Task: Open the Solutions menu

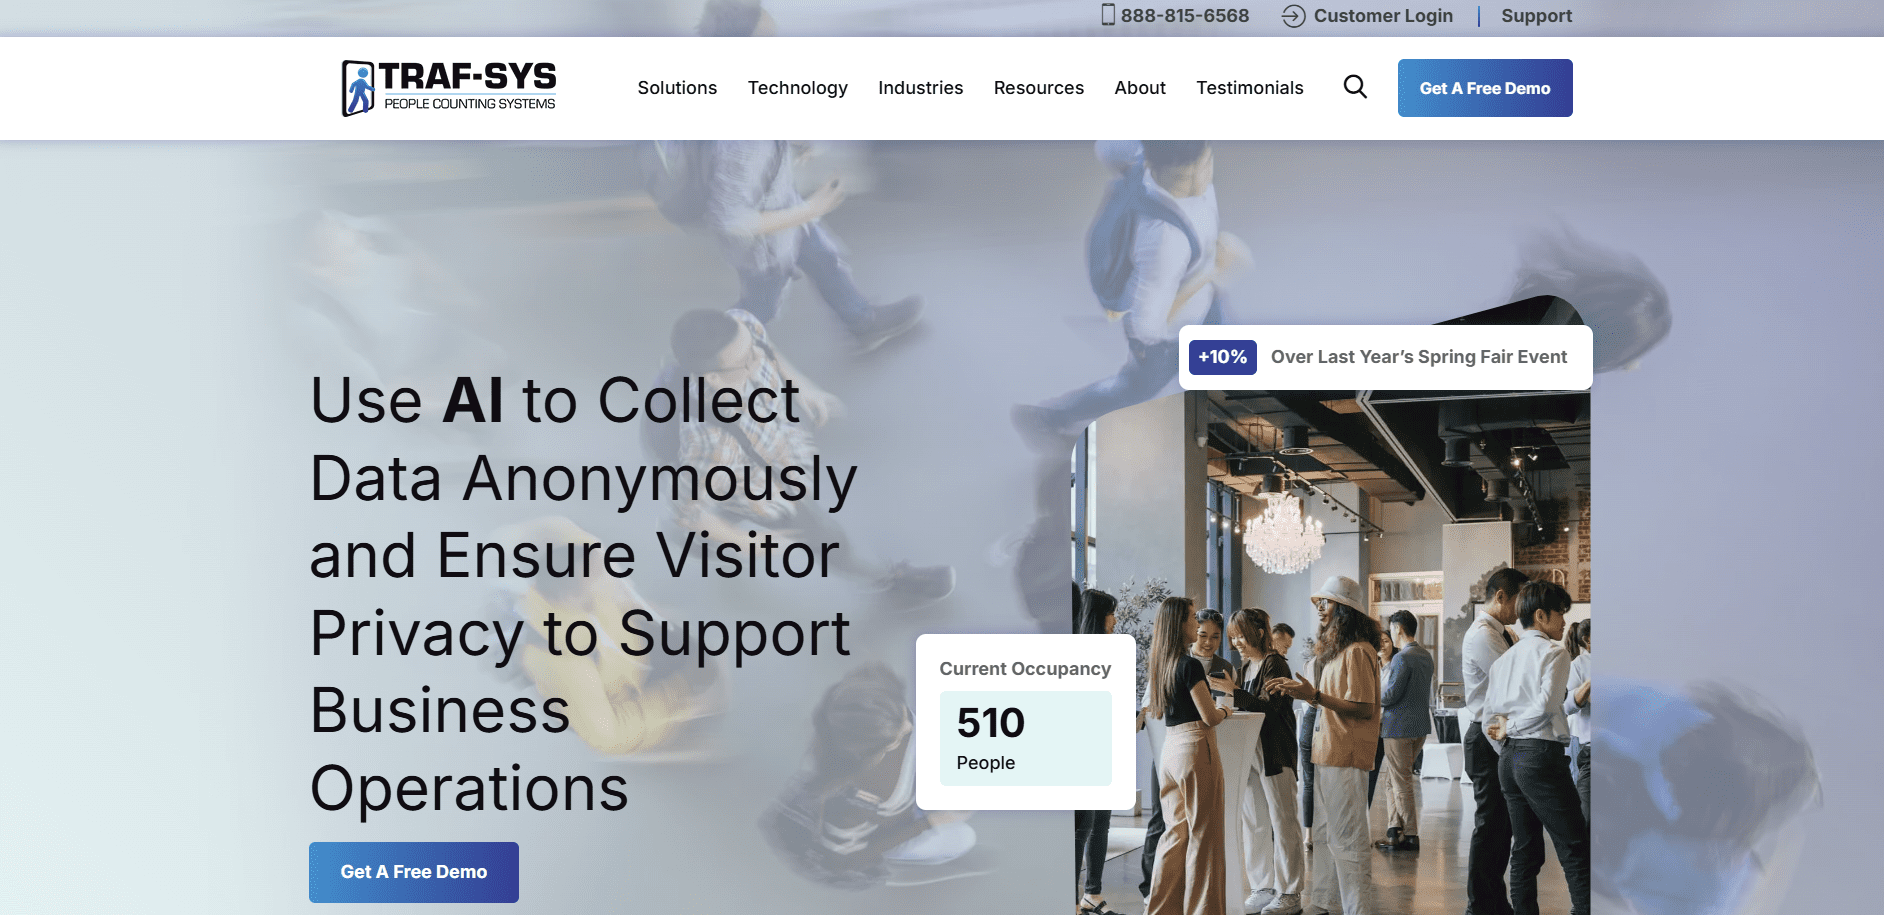Action: pos(677,88)
